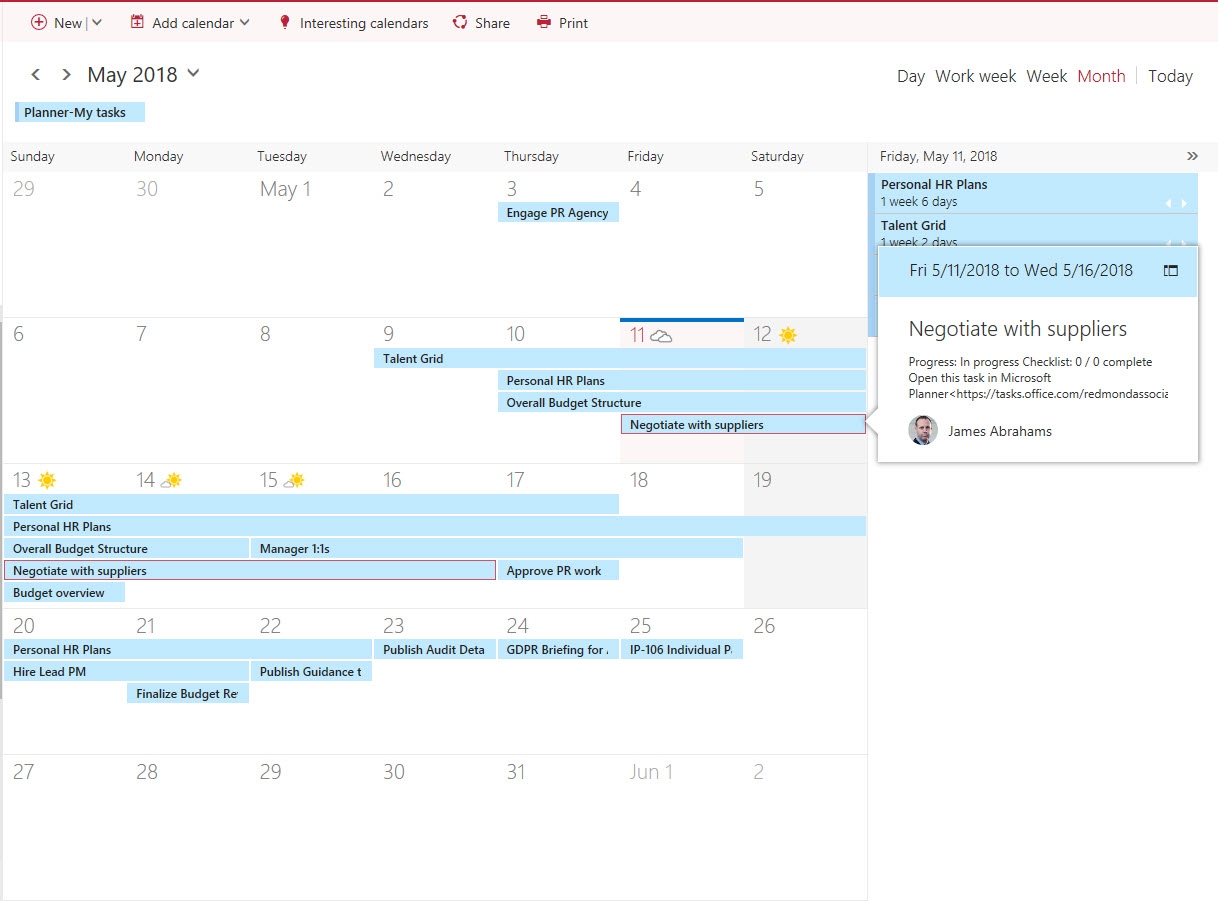The width and height of the screenshot is (1218, 901).
Task: Switch to Week view
Action: [x=1047, y=76]
